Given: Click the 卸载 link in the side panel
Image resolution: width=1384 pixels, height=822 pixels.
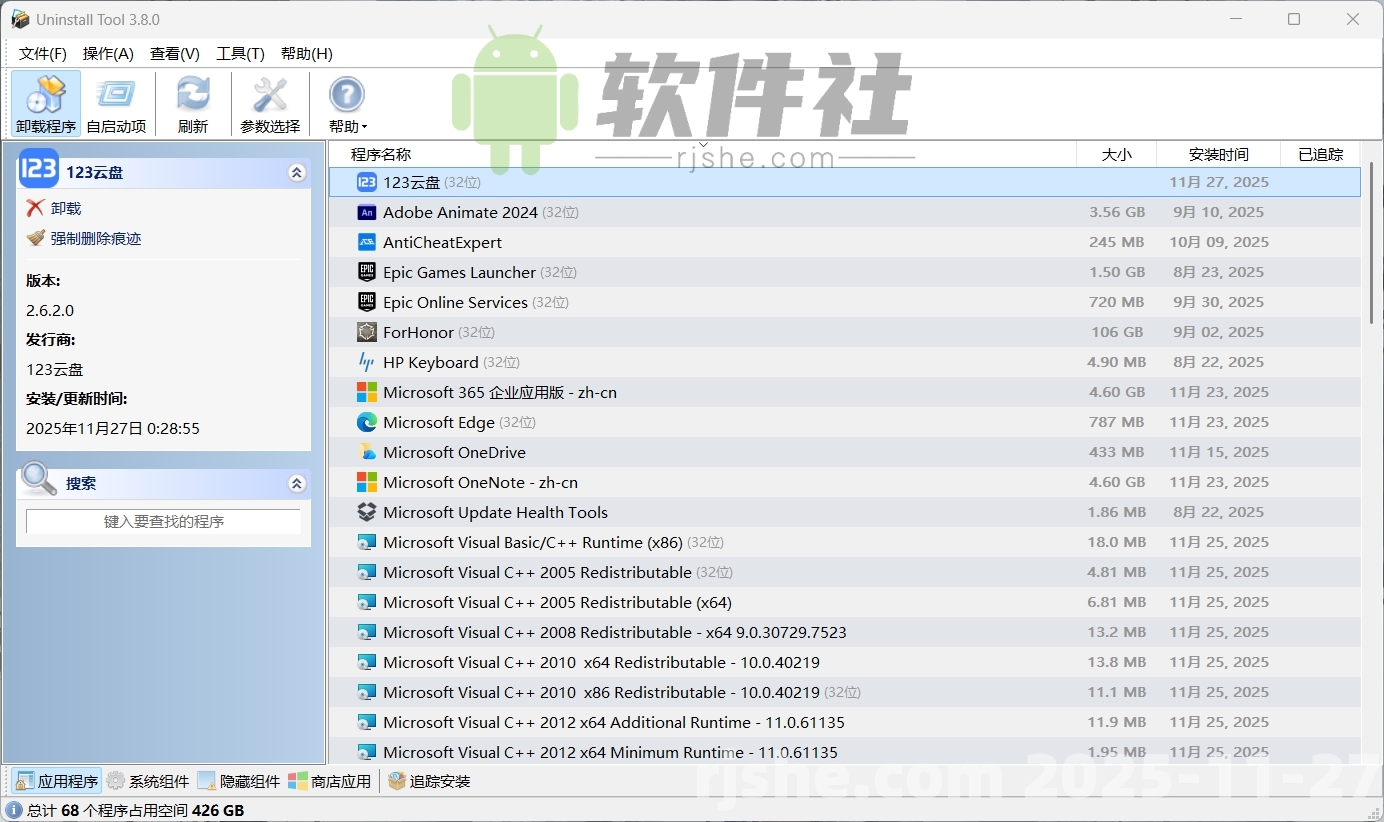Looking at the screenshot, I should coord(65,208).
